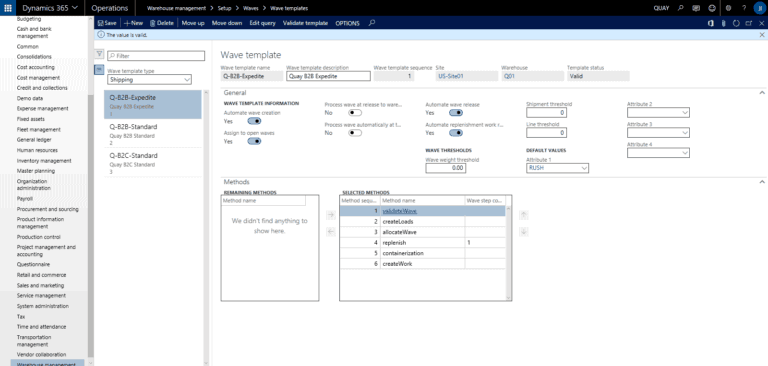Viewport: 768px width, 366px height.
Task: Move the selected method down with arrow
Action: 524,232
